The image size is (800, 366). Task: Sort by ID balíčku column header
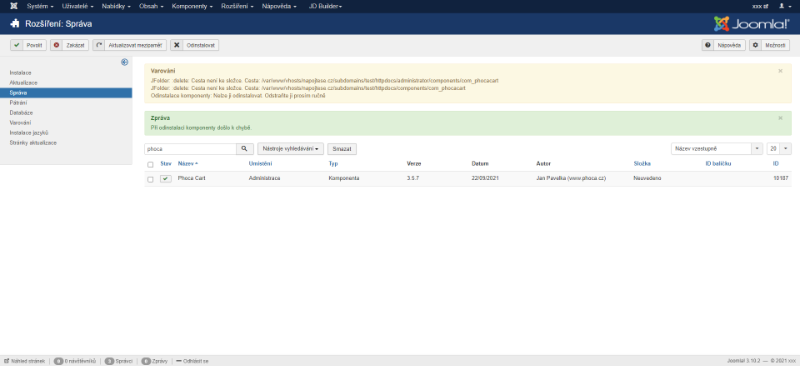718,164
